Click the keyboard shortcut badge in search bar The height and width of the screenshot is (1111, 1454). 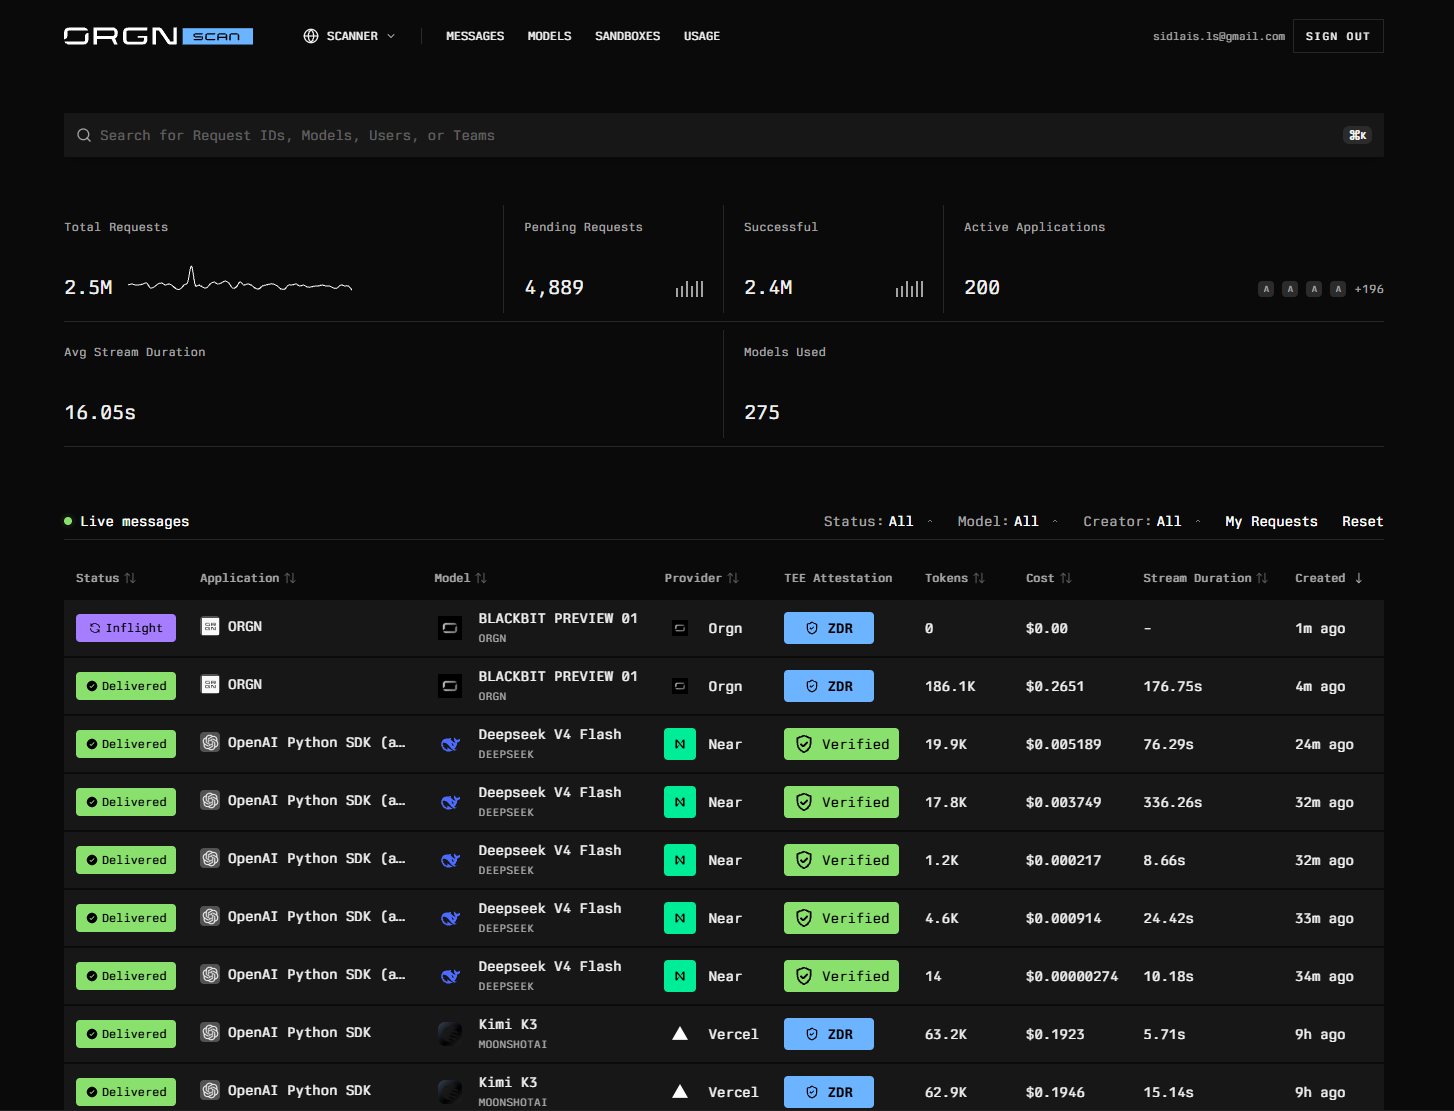(1357, 135)
